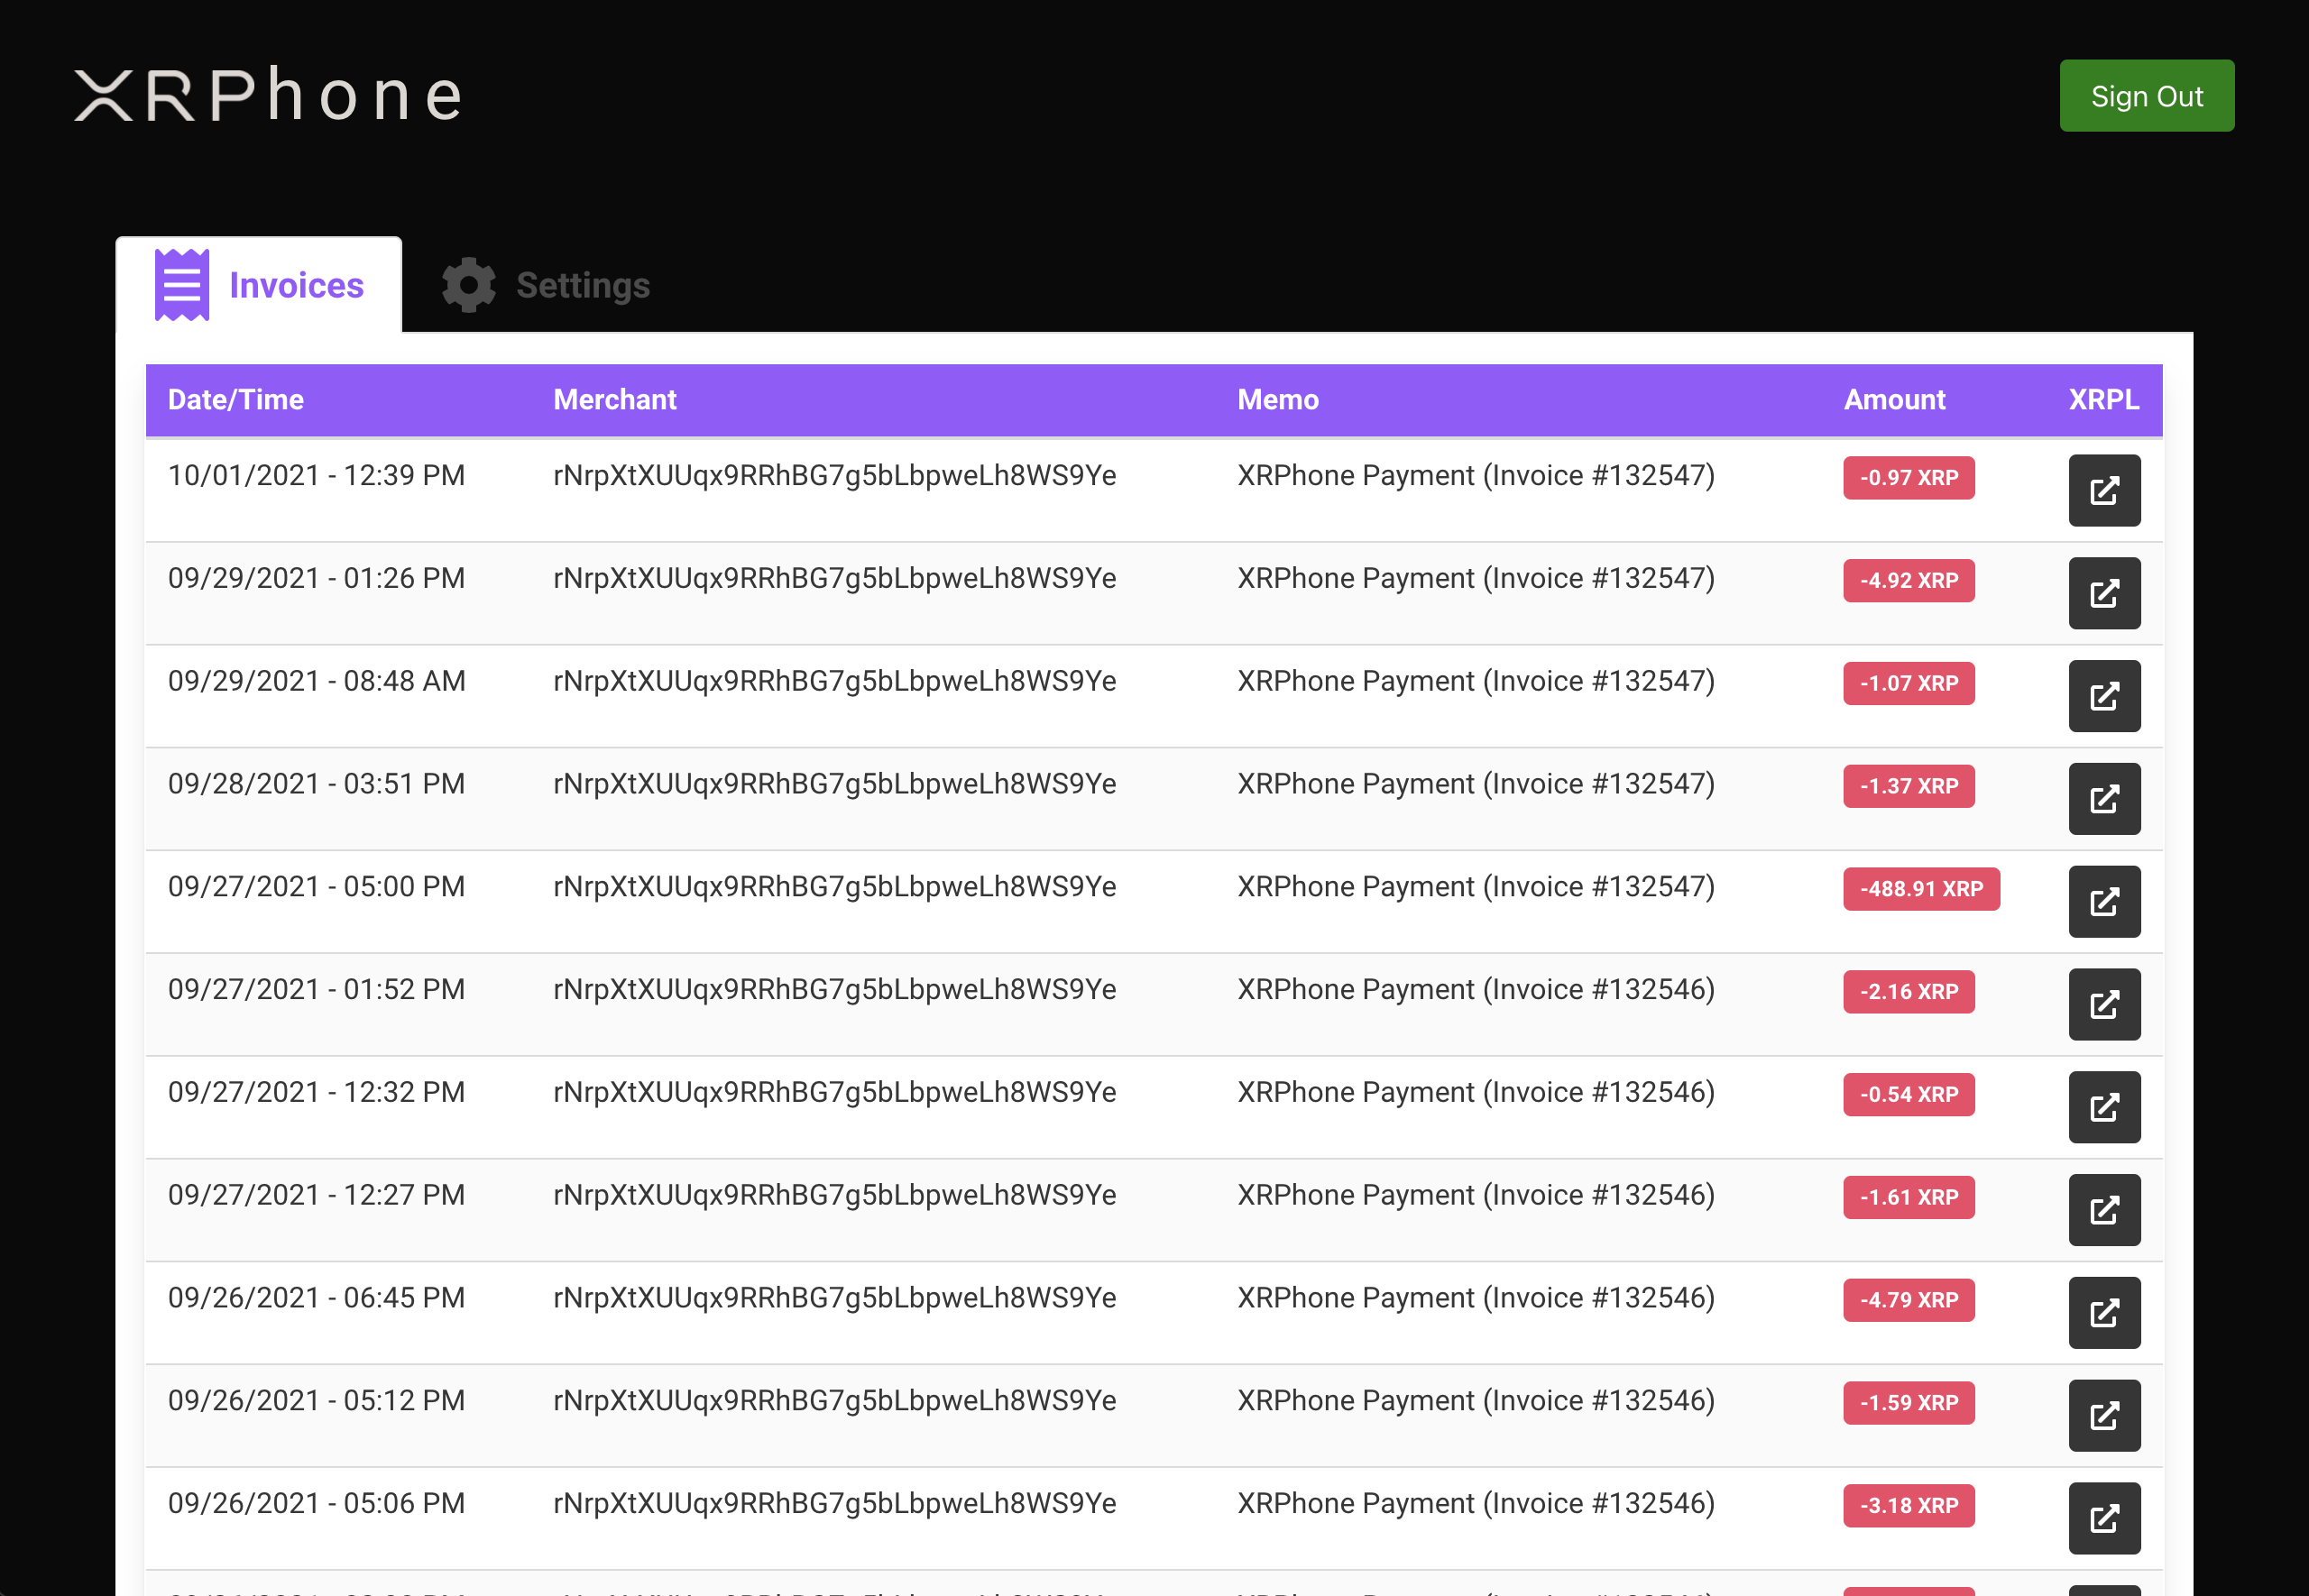Open XRPL link for the -2.16 XRP payment

(x=2104, y=1004)
